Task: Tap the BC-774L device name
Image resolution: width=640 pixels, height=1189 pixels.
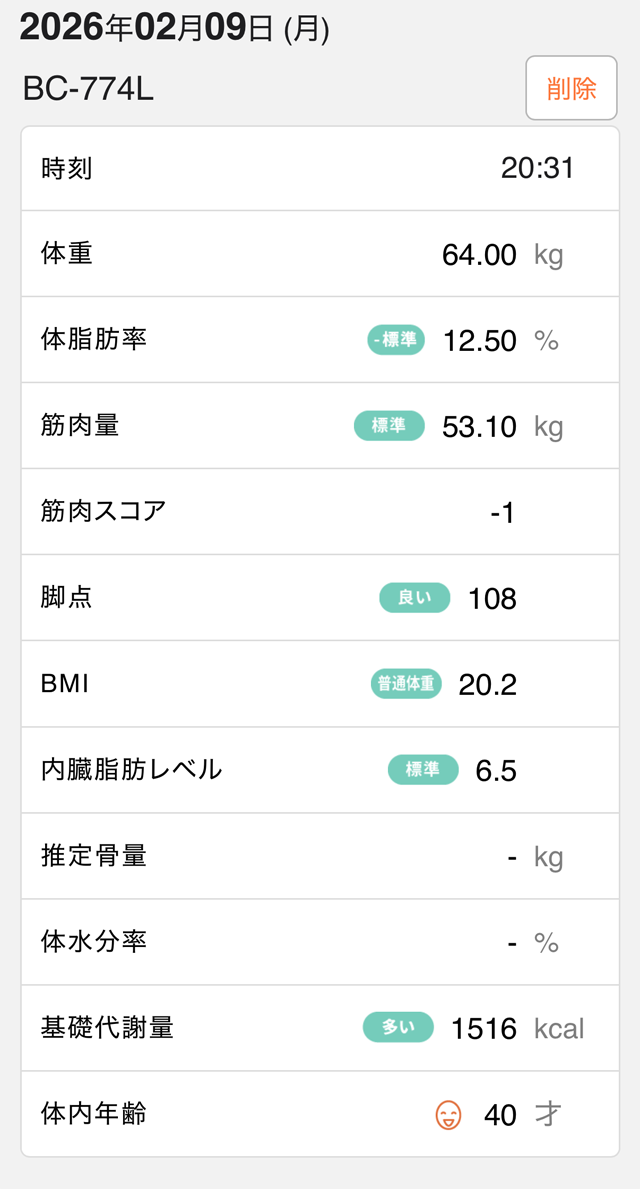Action: coord(88,89)
